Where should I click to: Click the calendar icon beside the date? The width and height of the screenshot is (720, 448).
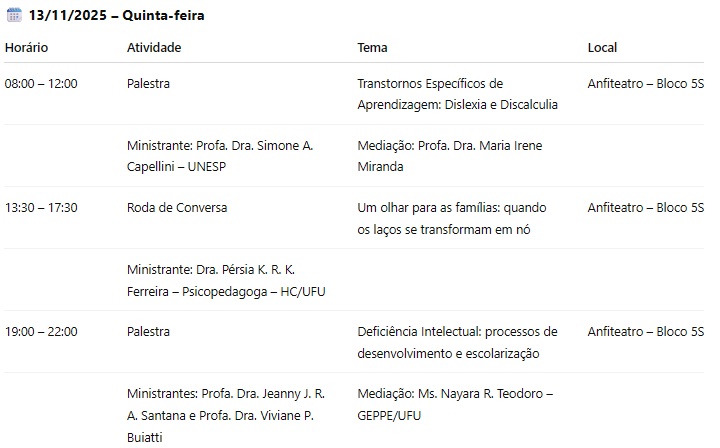pos(14,16)
